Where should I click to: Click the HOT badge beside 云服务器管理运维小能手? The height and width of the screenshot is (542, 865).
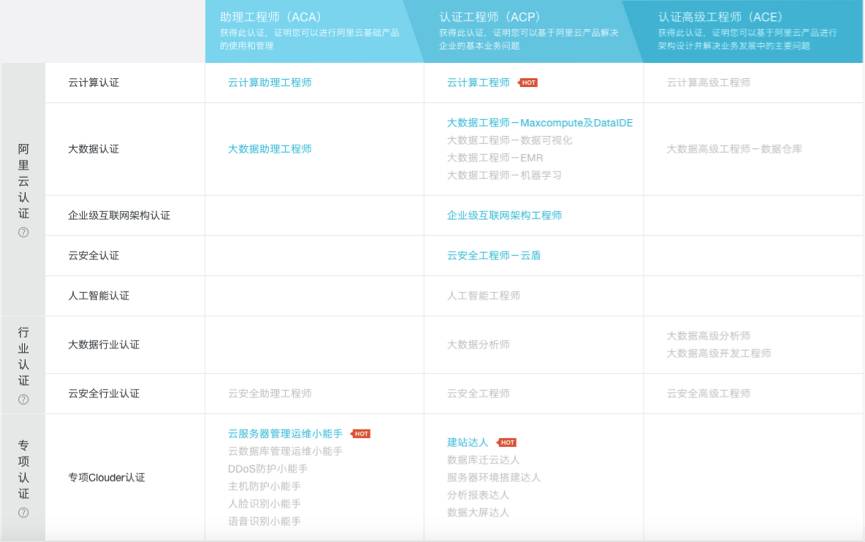click(x=361, y=434)
